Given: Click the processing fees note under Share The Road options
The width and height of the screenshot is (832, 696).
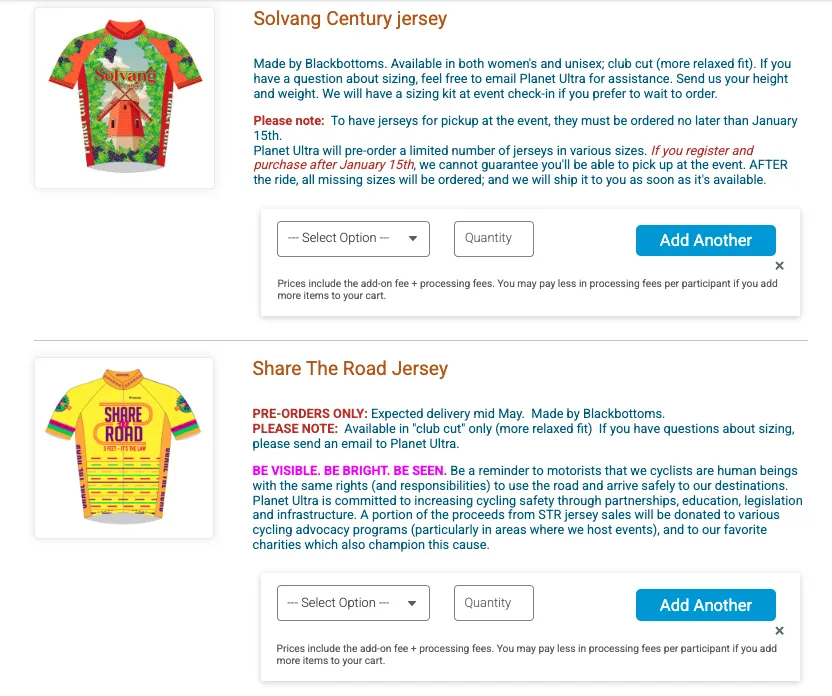Looking at the screenshot, I should (527, 655).
